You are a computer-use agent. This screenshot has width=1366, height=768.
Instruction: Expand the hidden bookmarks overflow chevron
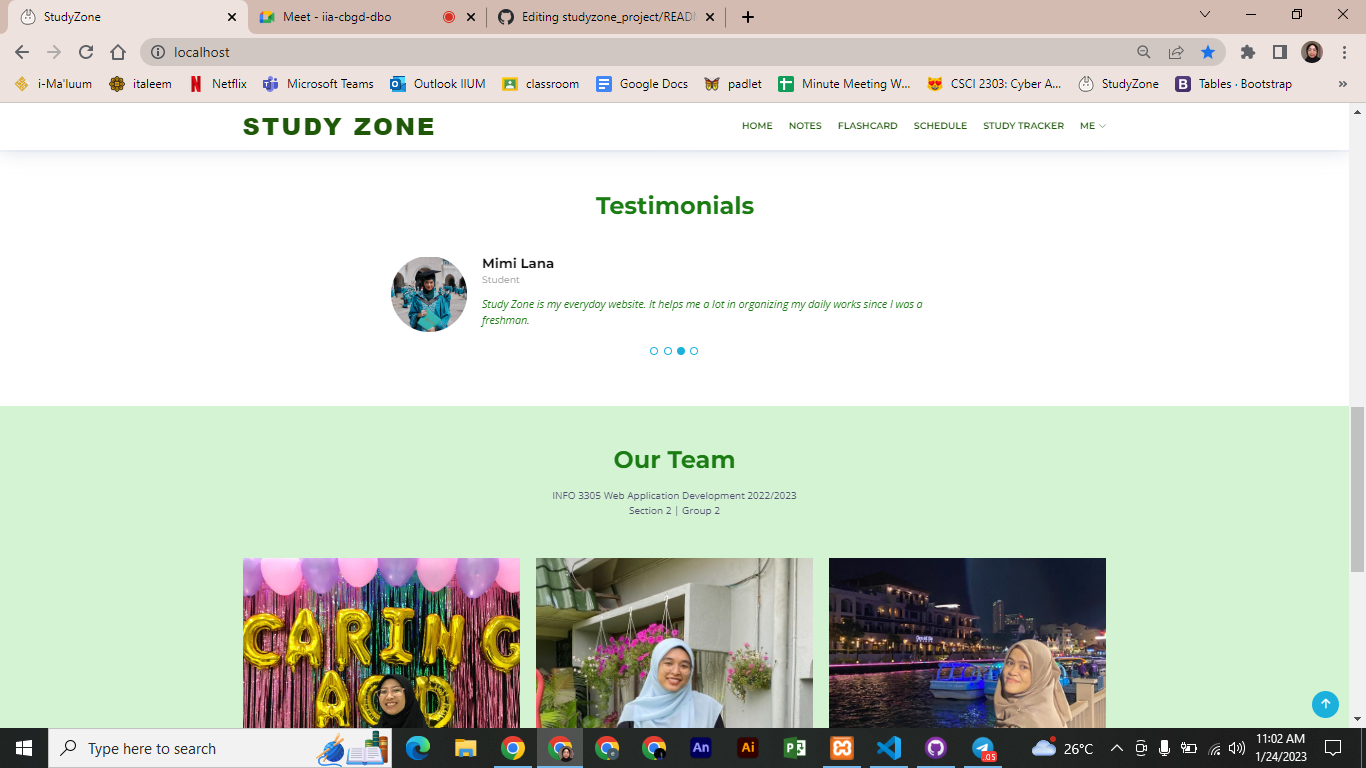pyautogui.click(x=1342, y=84)
